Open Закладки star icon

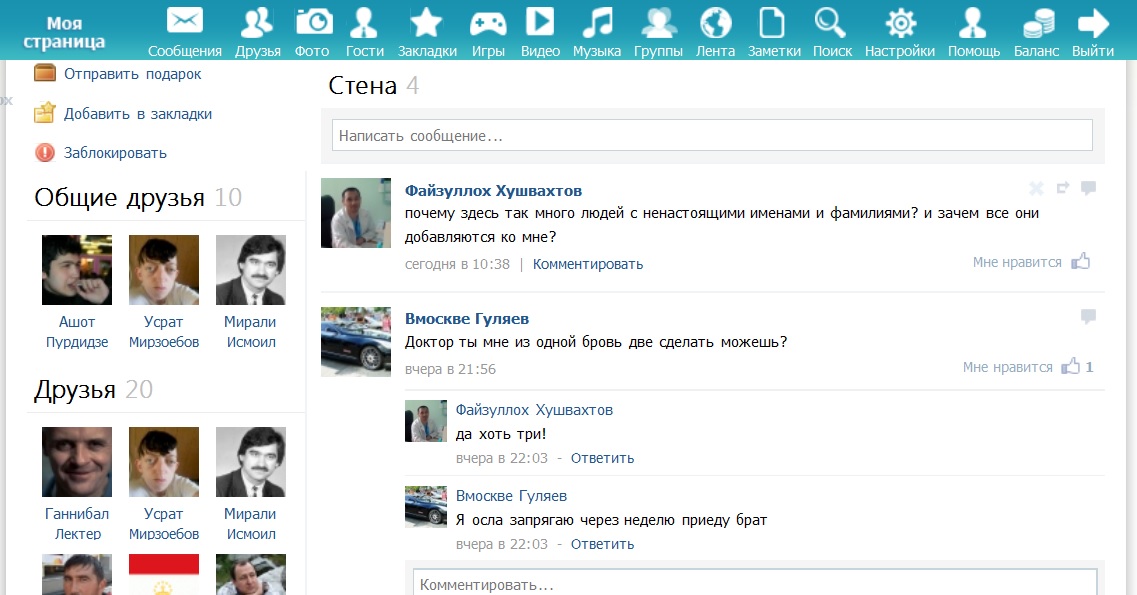426,22
